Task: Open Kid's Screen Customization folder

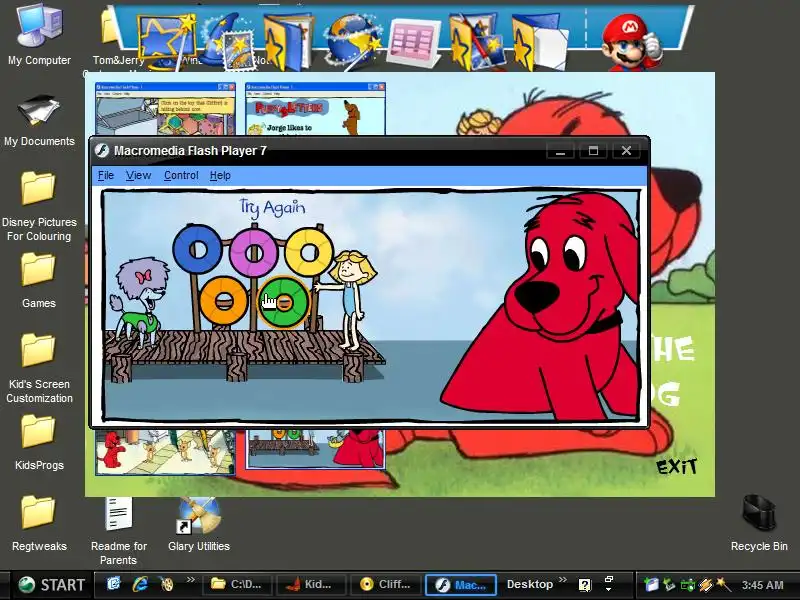Action: (39, 368)
